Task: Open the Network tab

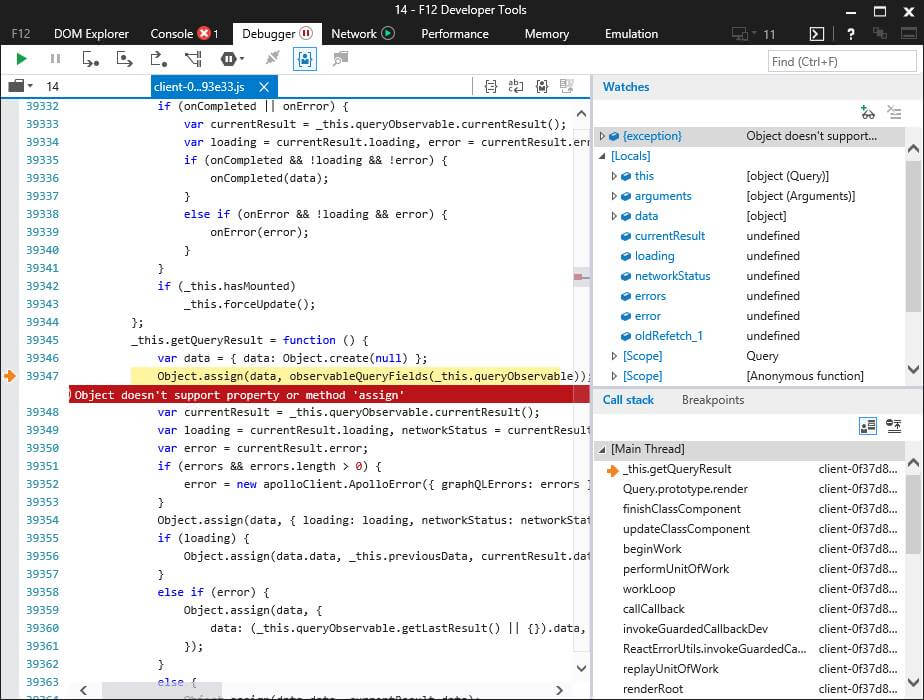Action: tap(354, 34)
